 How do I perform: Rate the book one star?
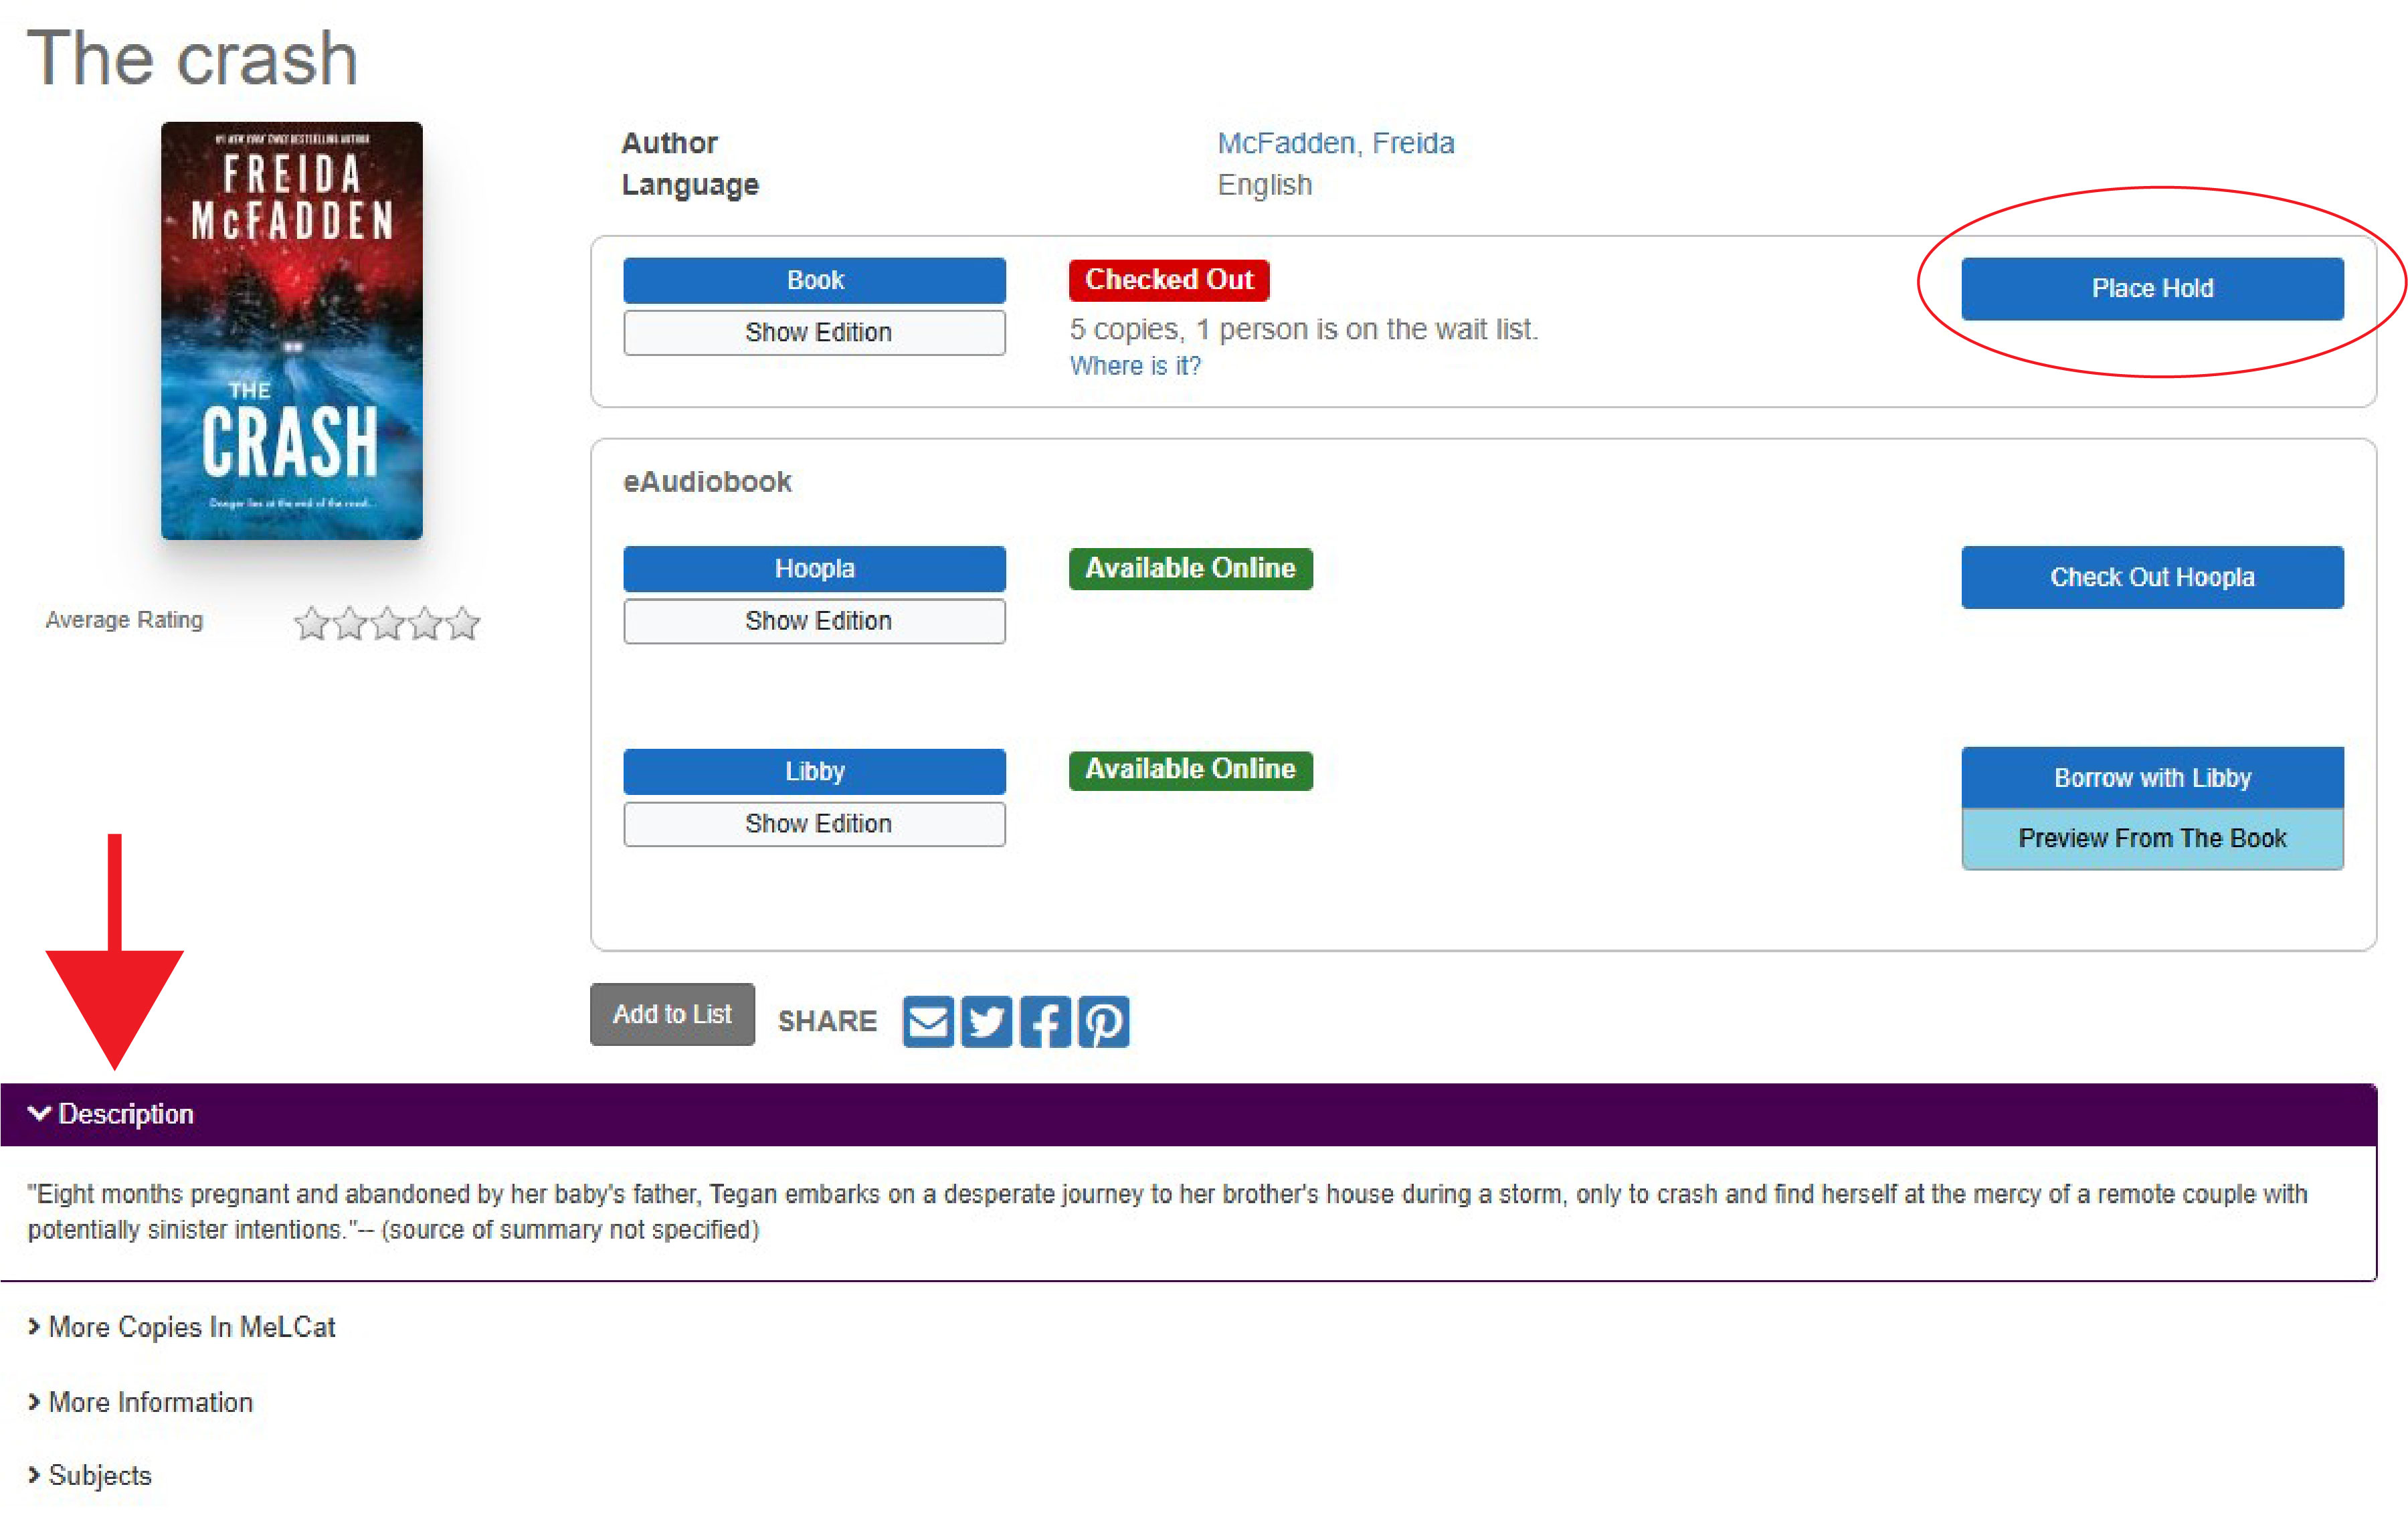coord(311,623)
